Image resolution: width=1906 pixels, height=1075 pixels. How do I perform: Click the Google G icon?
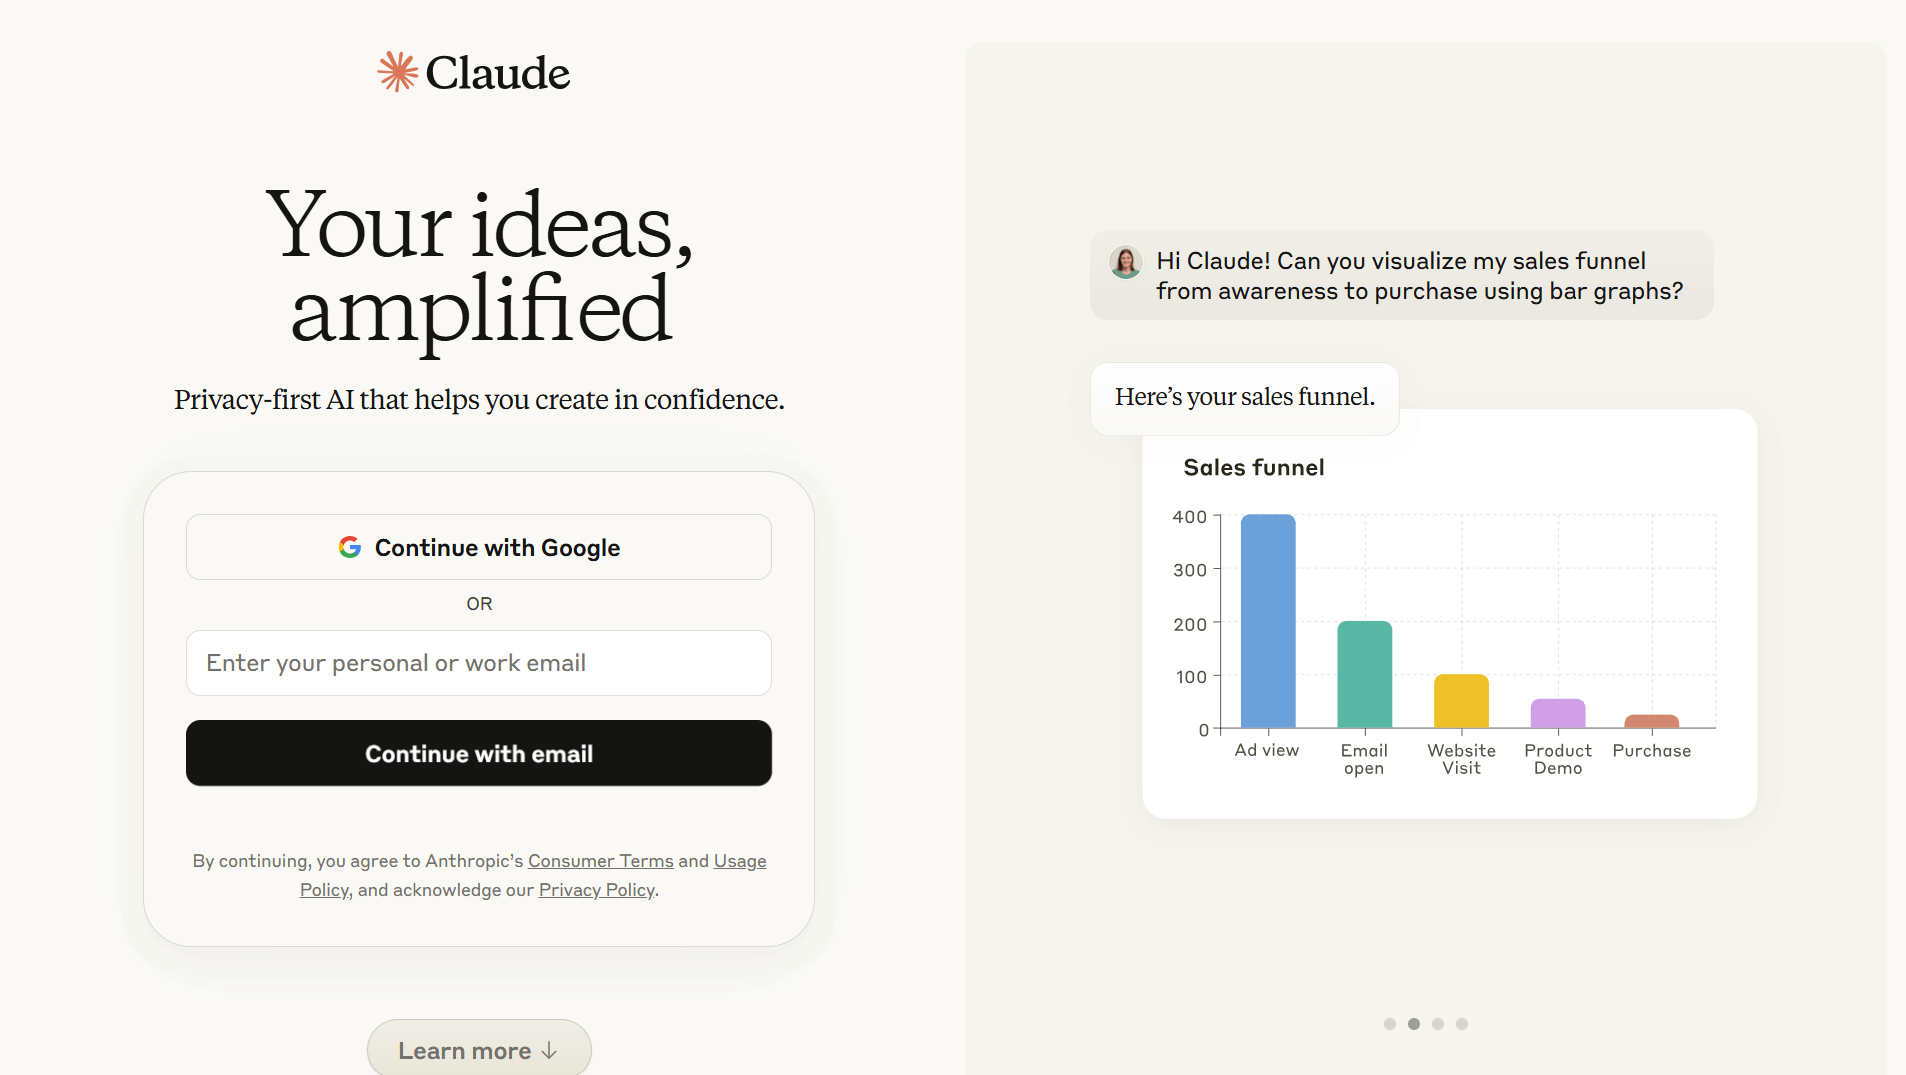pos(350,547)
